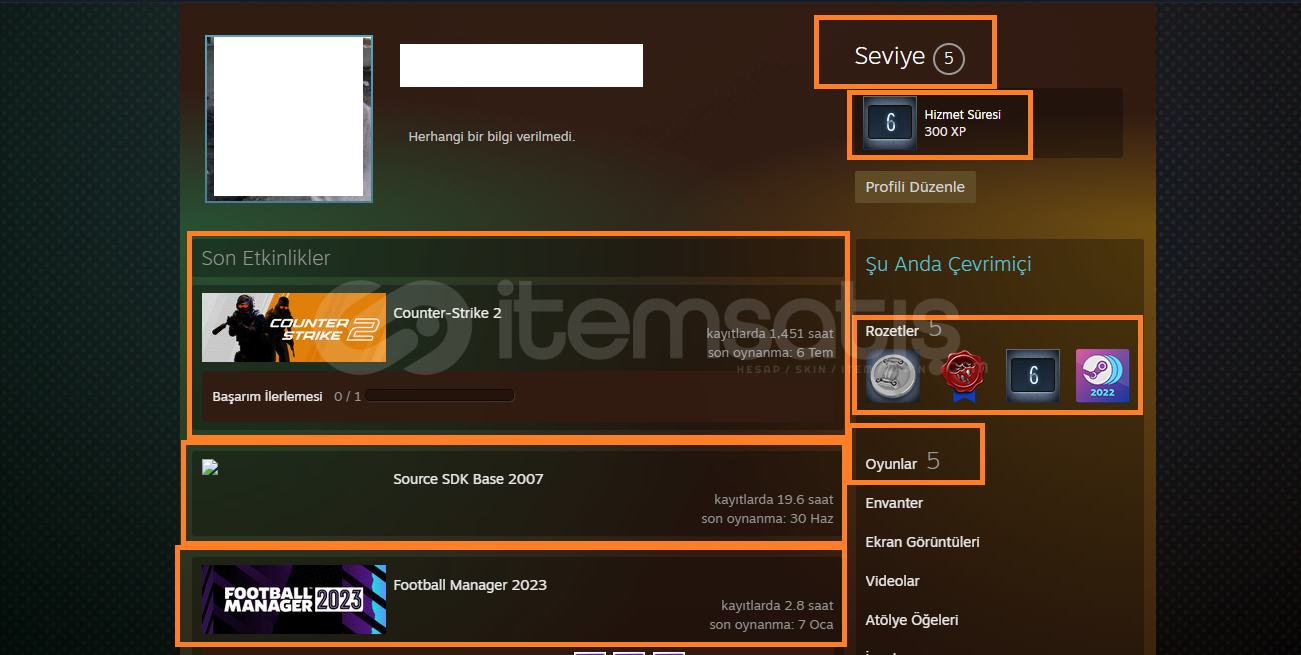This screenshot has height=655, width=1301.
Task: Open Source SDK Base 2007 link
Action: (x=468, y=479)
